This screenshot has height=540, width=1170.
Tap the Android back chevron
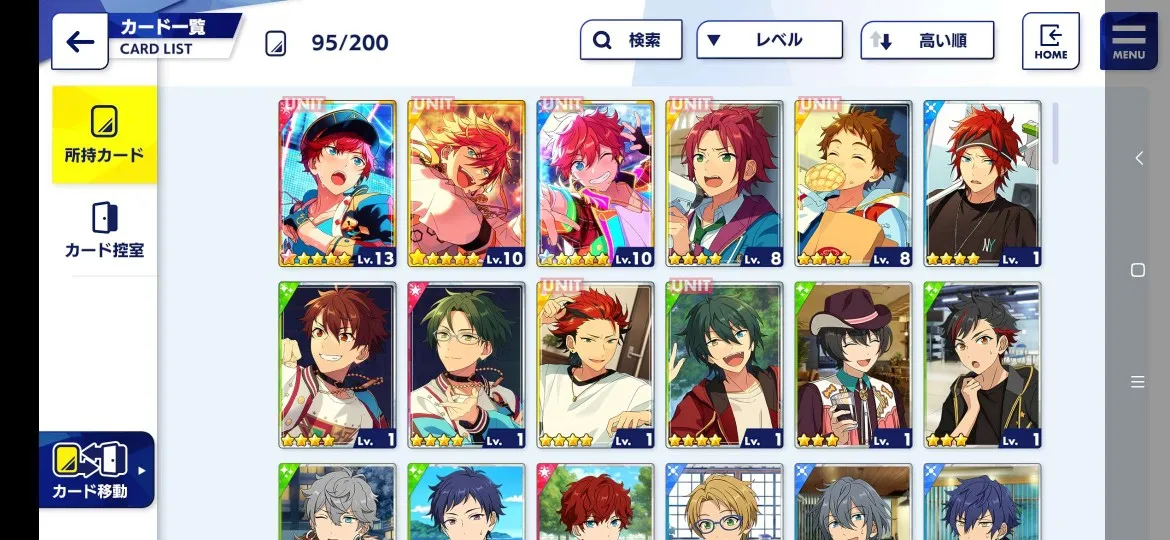1139,158
